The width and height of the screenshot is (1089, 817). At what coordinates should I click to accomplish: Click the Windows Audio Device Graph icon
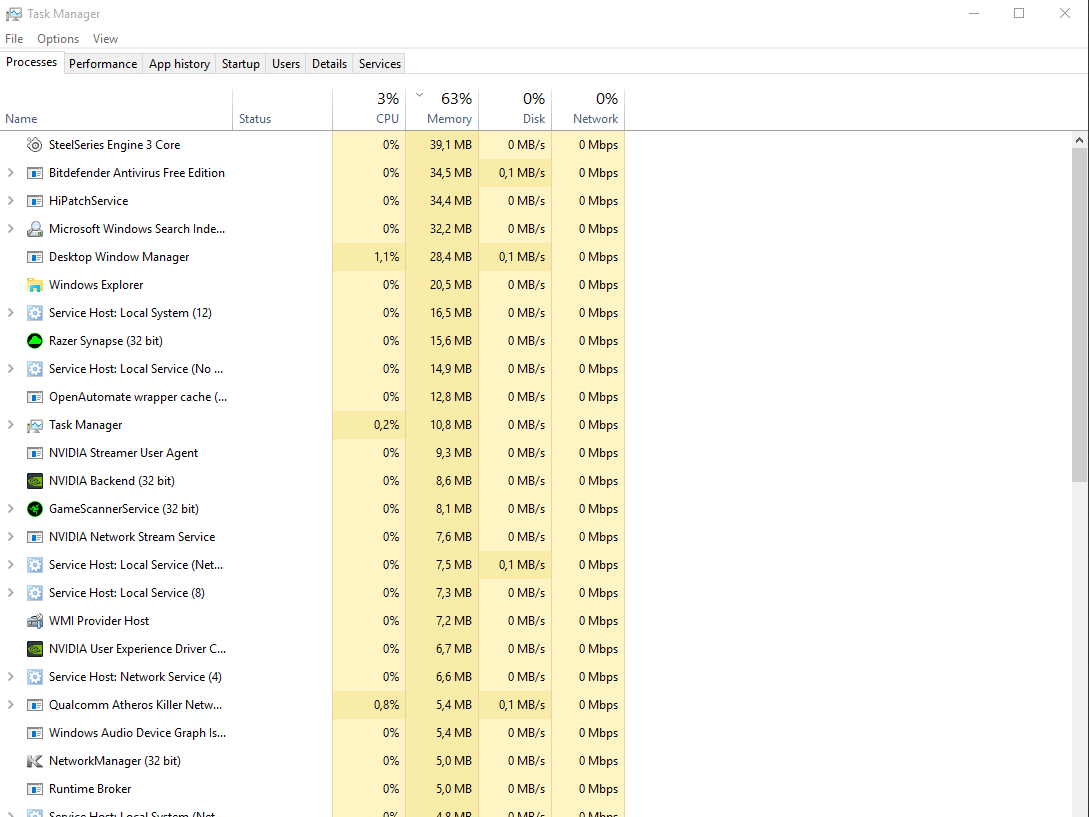35,733
